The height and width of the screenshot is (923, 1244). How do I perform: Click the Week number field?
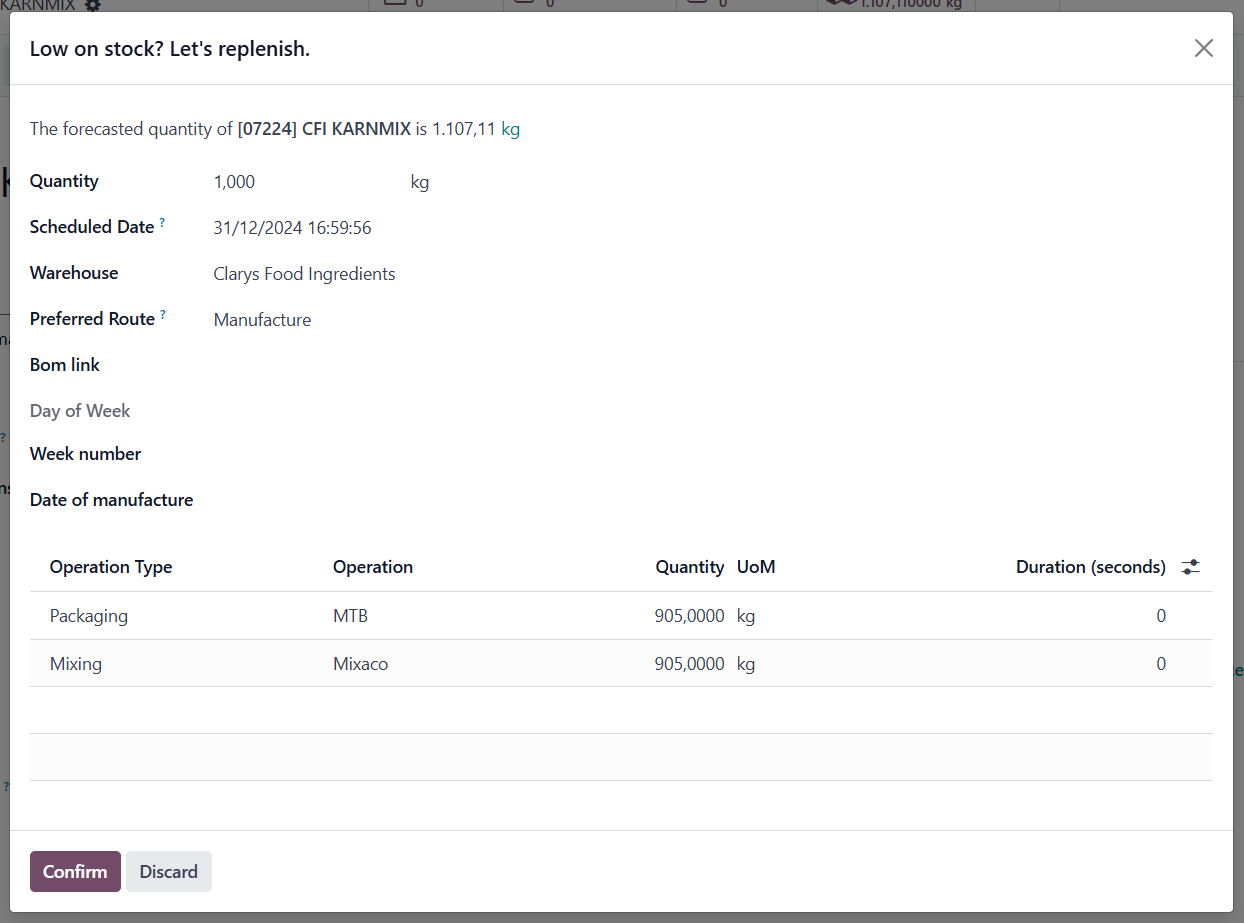coord(400,455)
